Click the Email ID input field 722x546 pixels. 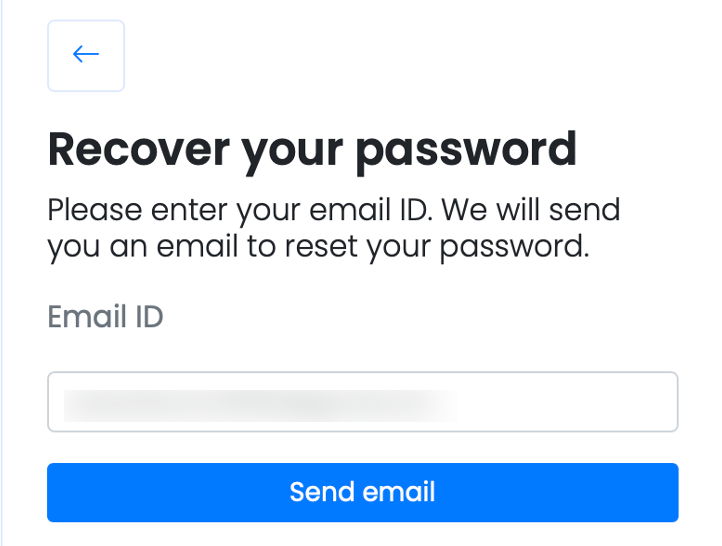362,402
